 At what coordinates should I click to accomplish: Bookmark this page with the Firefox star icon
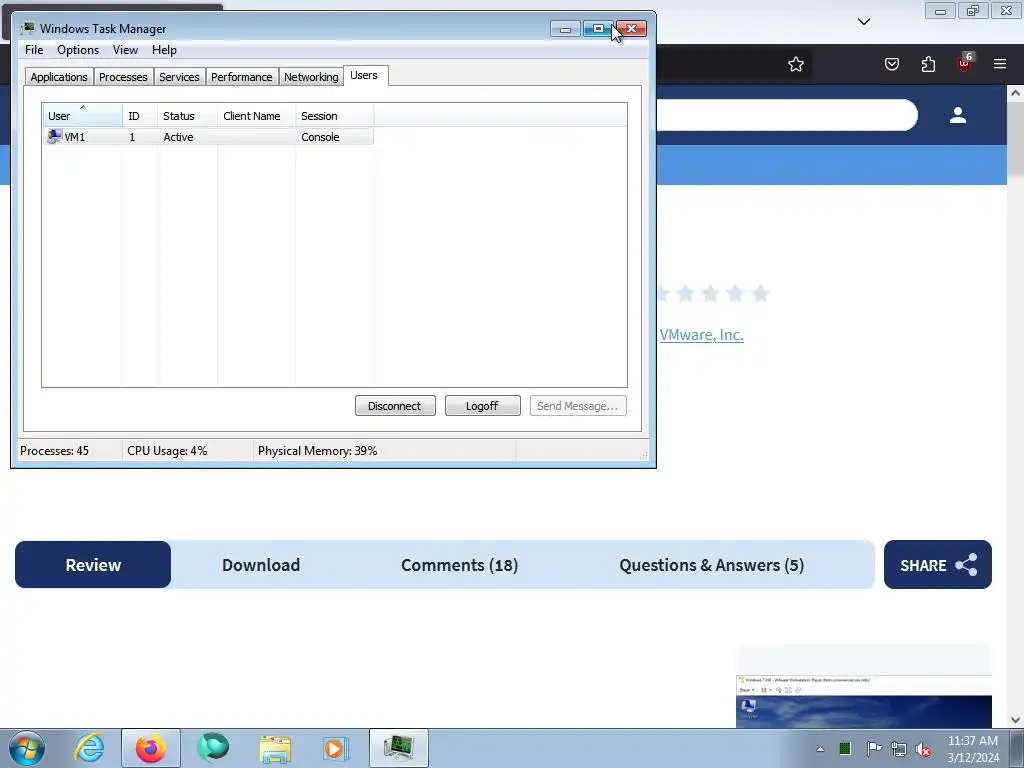795,64
